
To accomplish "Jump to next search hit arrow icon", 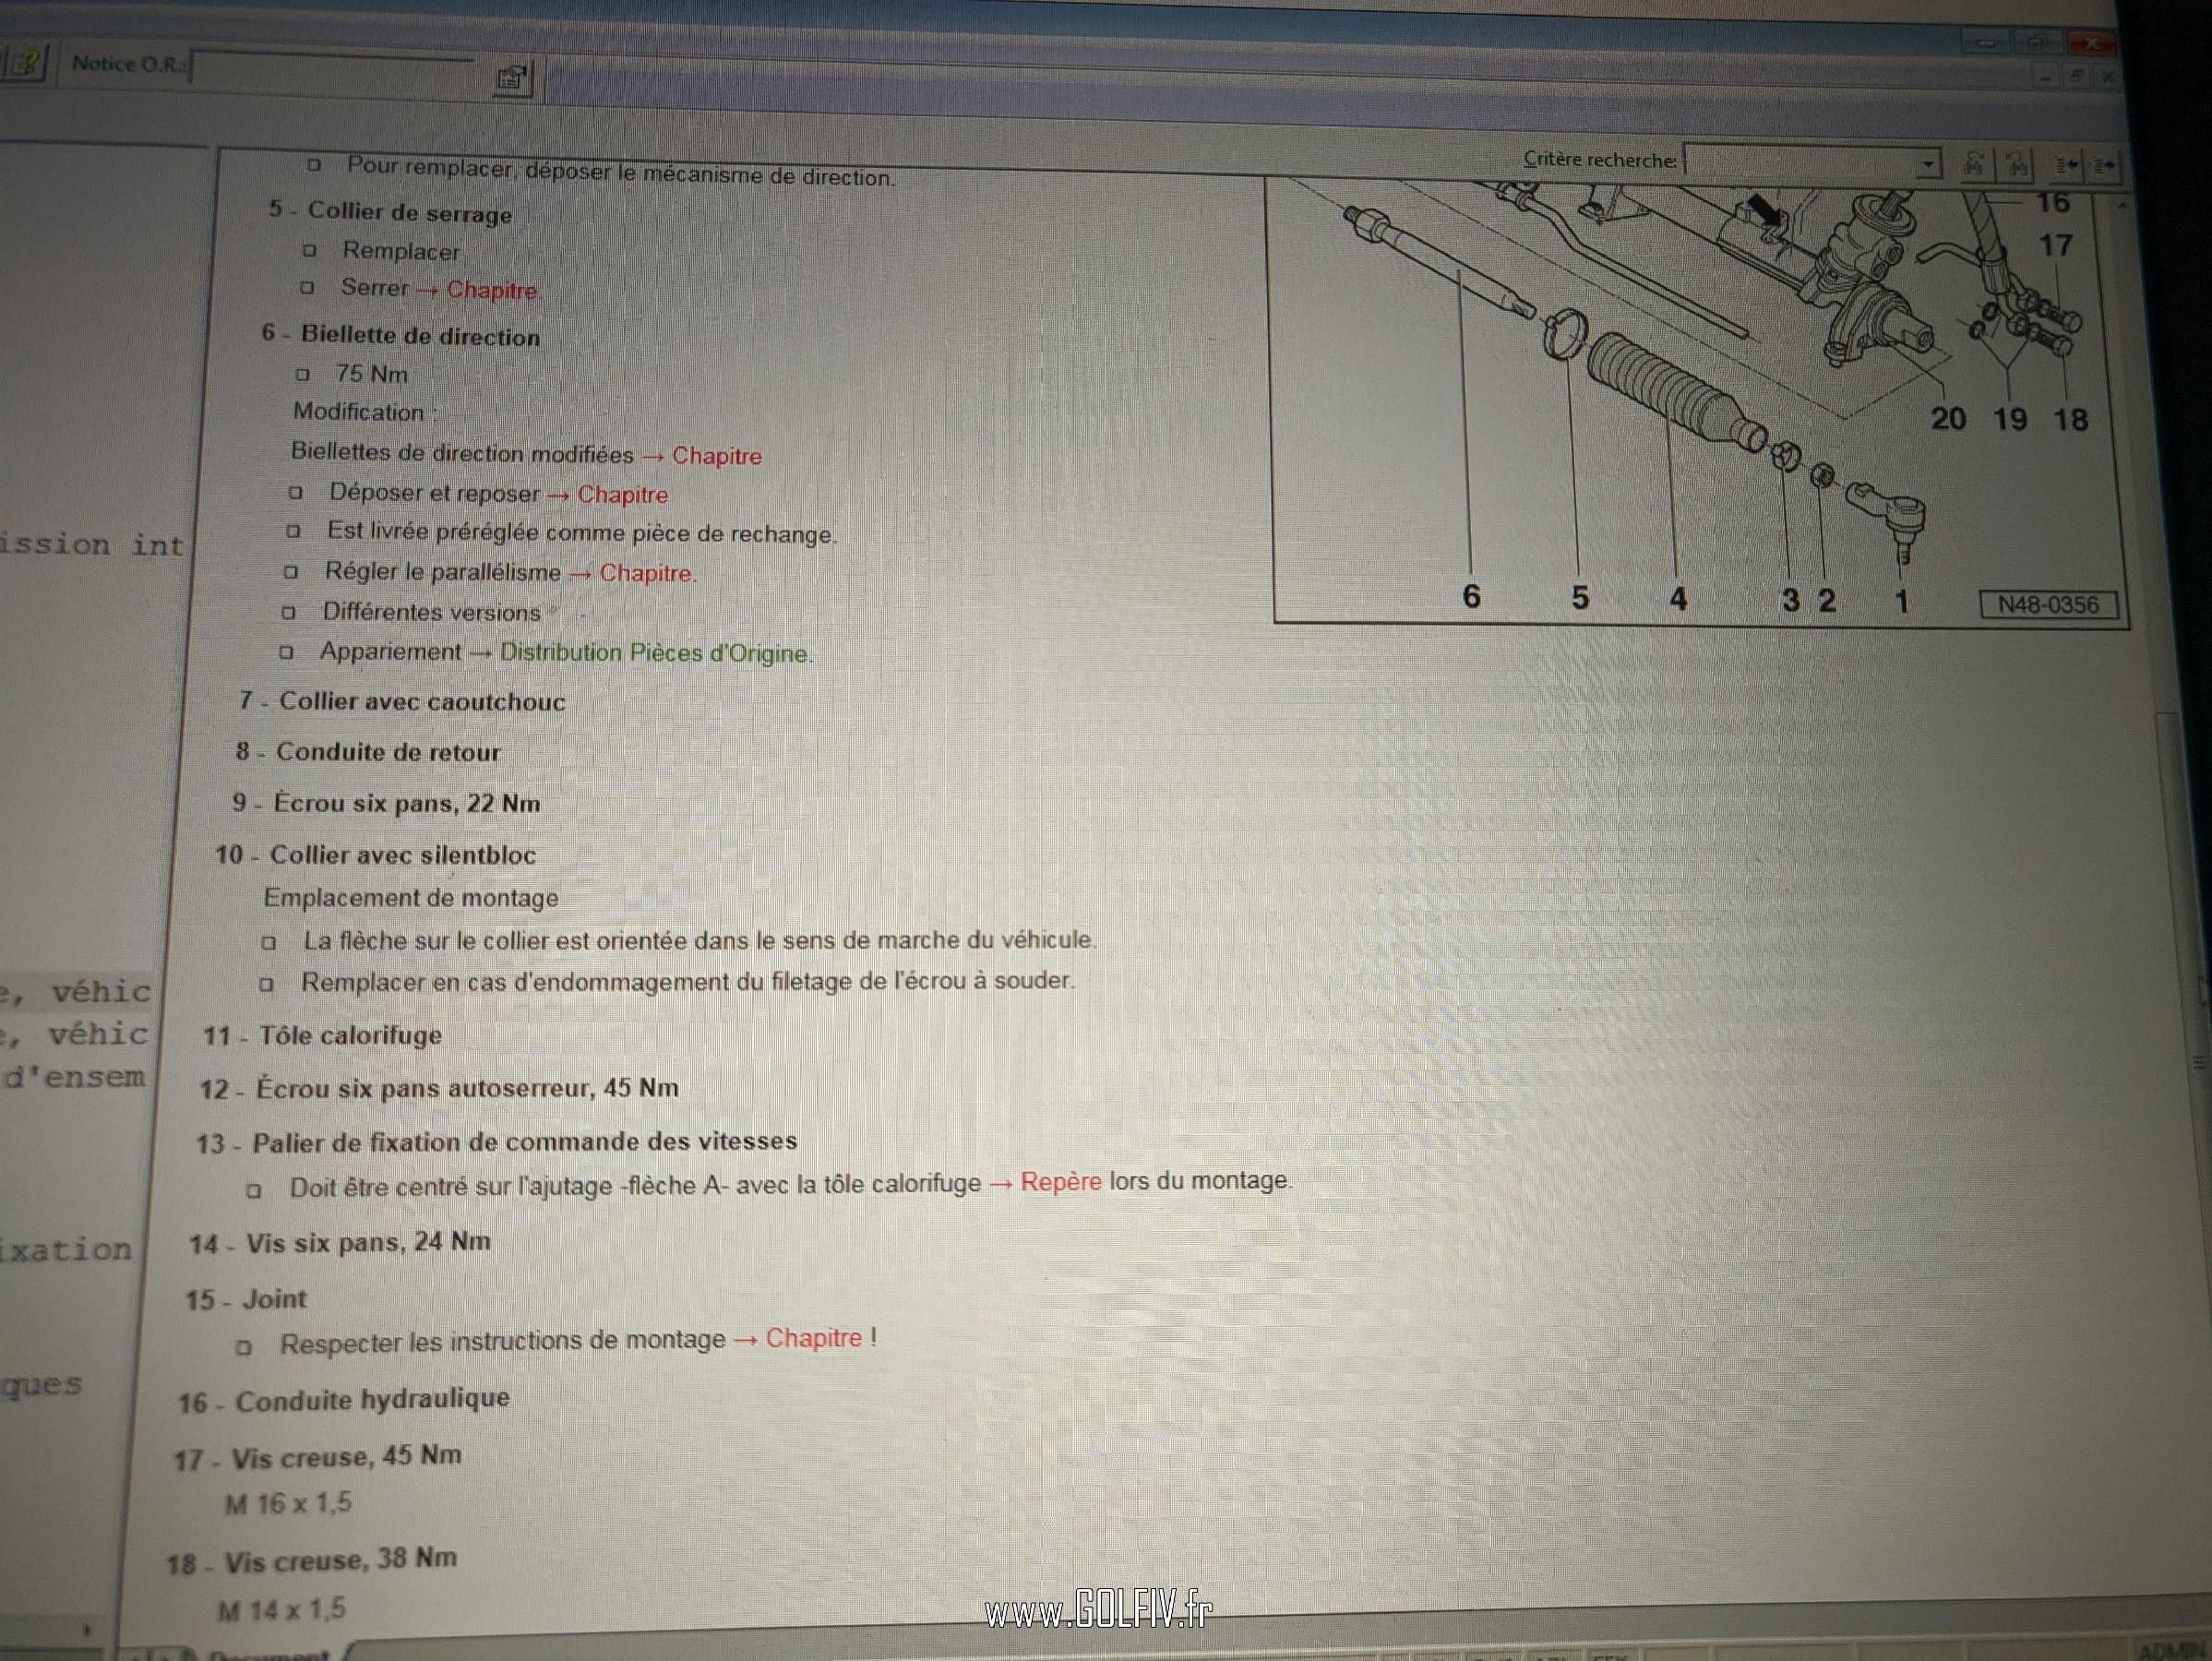I will pos(2103,166).
